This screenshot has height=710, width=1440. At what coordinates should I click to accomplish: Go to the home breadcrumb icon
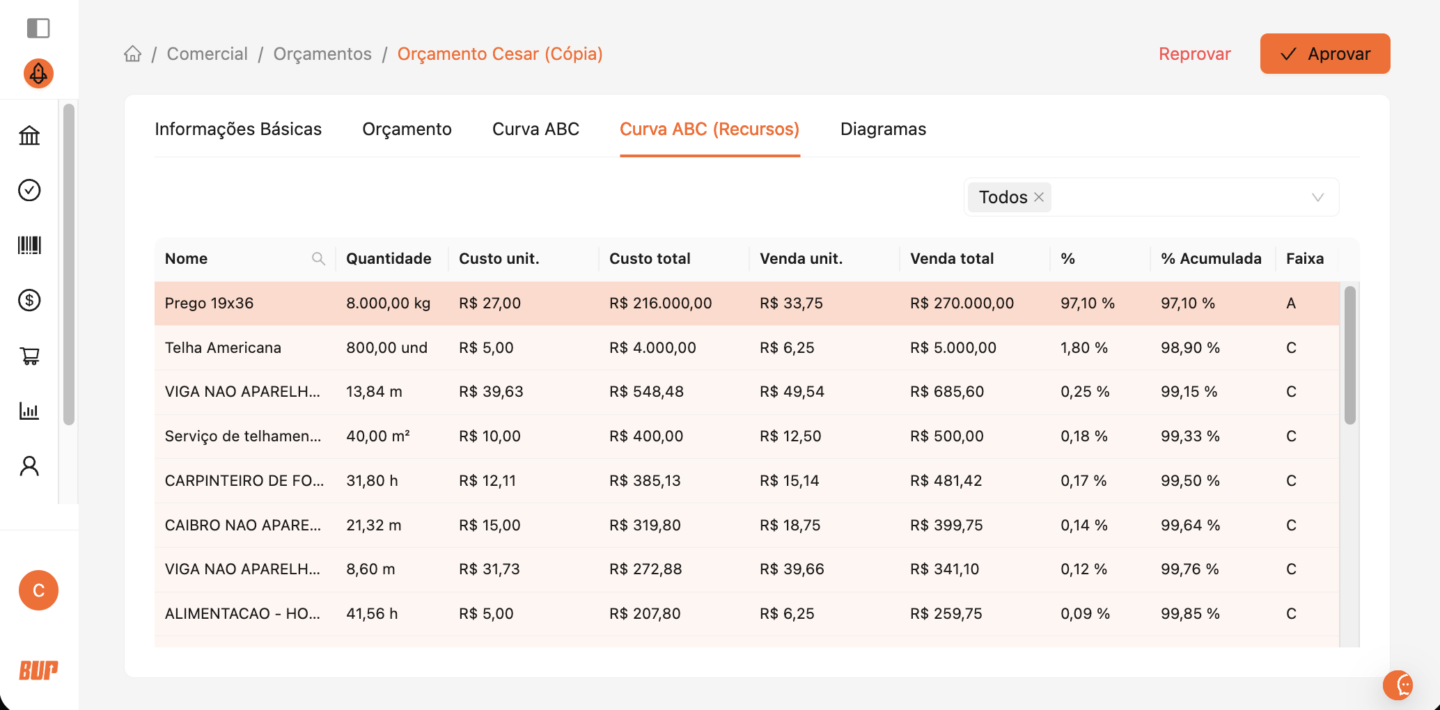pyautogui.click(x=132, y=54)
